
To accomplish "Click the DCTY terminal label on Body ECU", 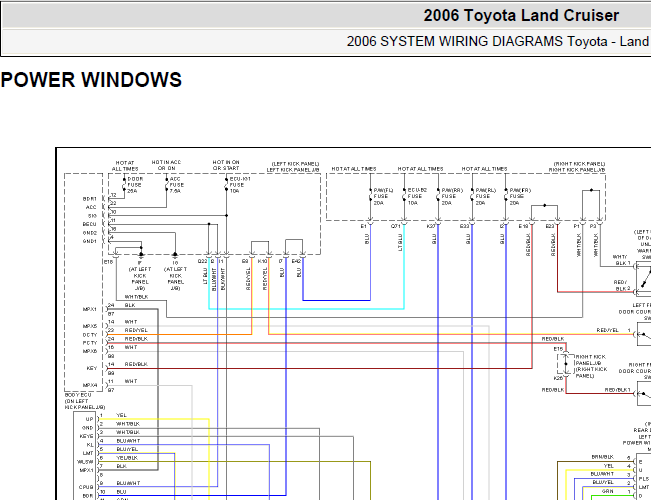I will pyautogui.click(x=90, y=335).
